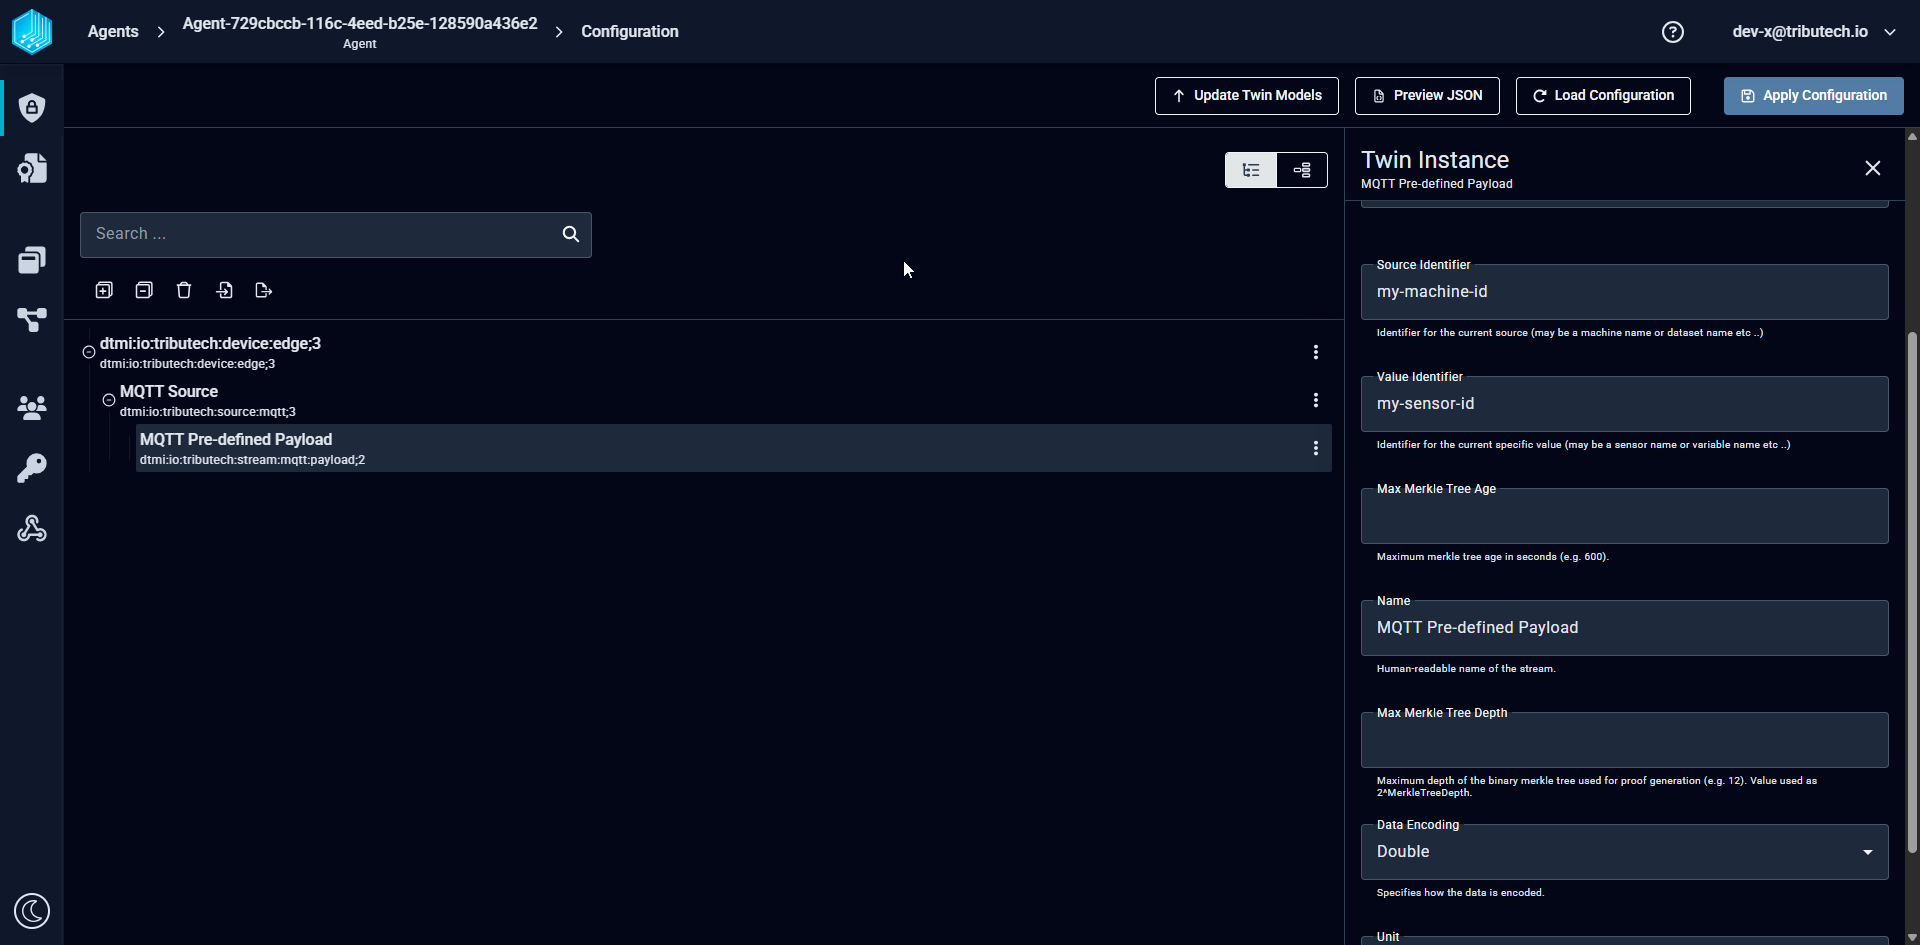Click the export file icon

[264, 290]
